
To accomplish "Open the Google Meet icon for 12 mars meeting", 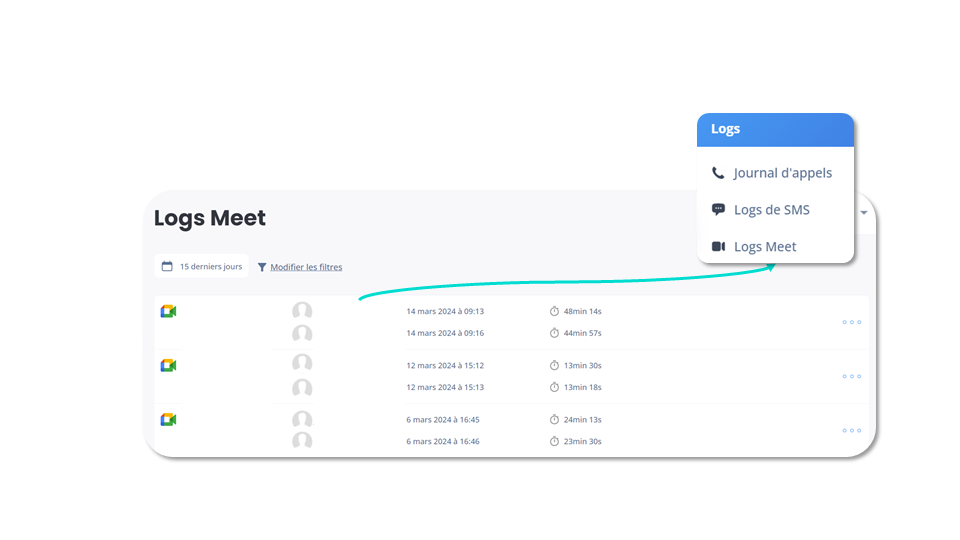I will point(168,366).
